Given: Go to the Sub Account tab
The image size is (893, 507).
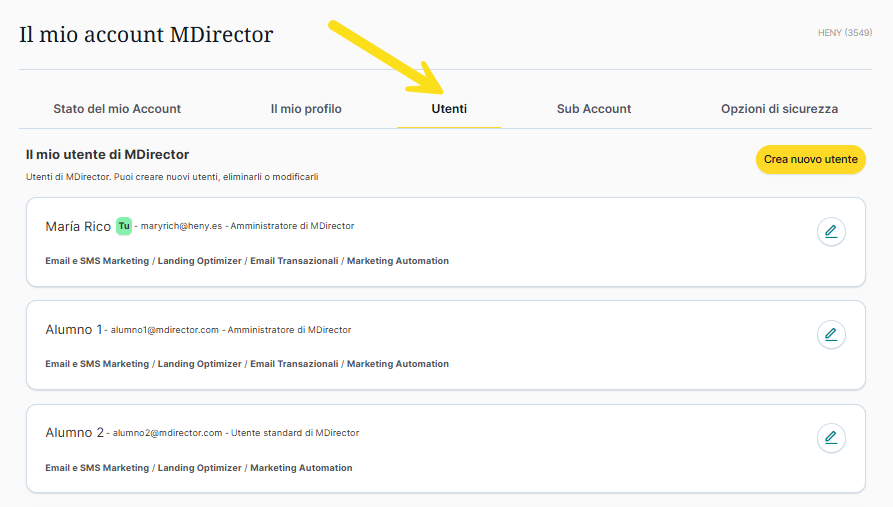Looking at the screenshot, I should [594, 109].
